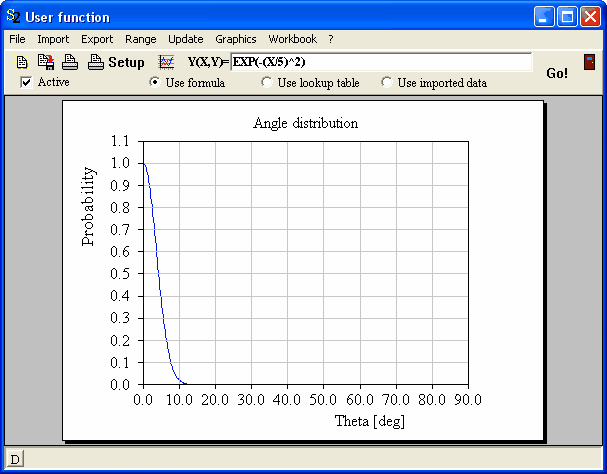The width and height of the screenshot is (607, 474).
Task: Click the Print icon
Action: tap(70, 62)
